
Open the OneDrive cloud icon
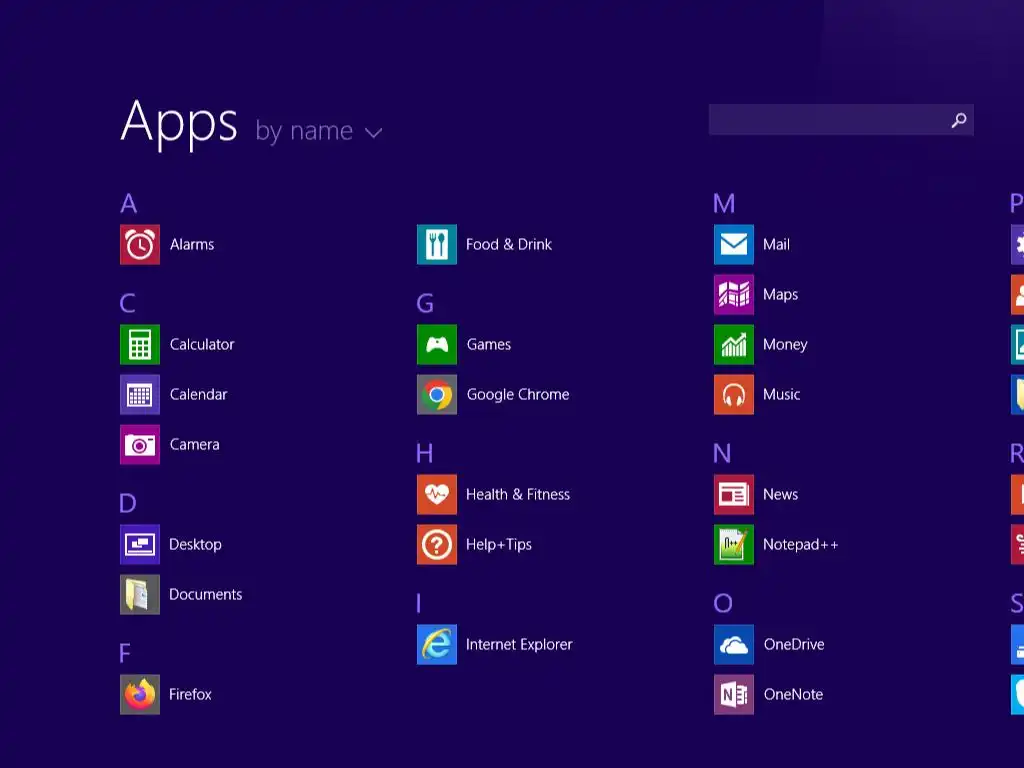pos(734,645)
